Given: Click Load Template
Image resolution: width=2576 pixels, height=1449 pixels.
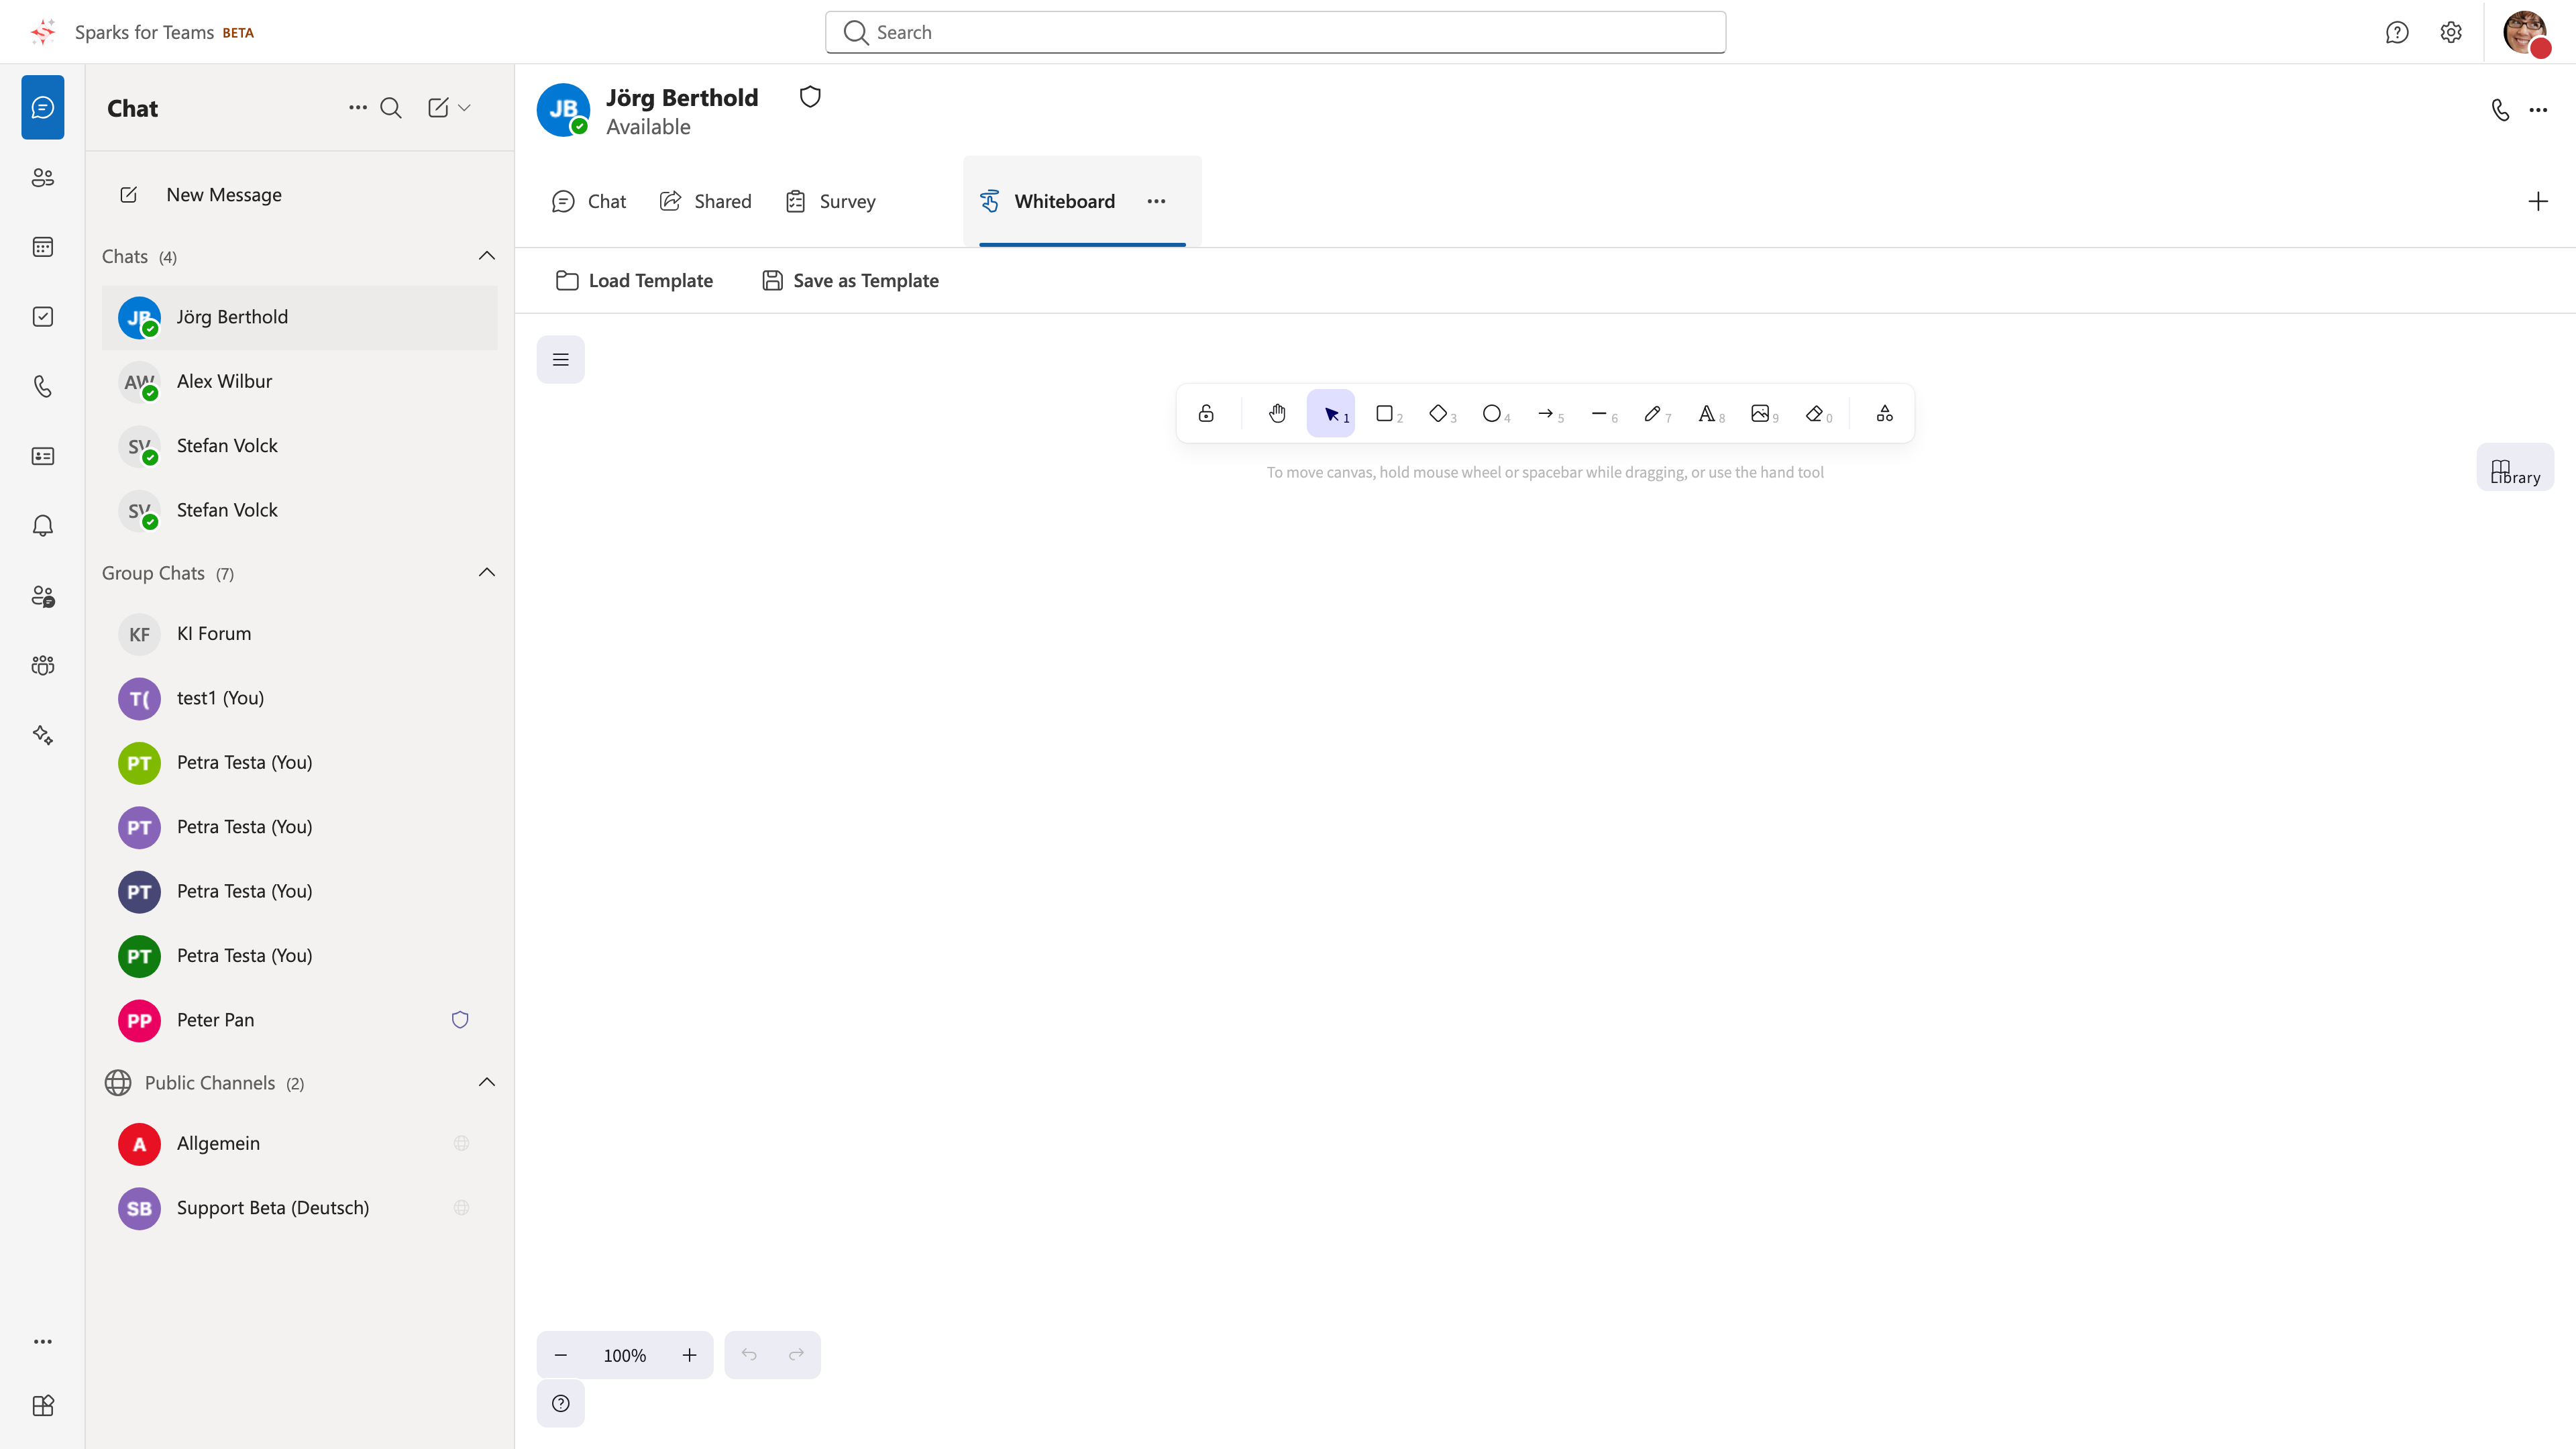Looking at the screenshot, I should point(634,281).
